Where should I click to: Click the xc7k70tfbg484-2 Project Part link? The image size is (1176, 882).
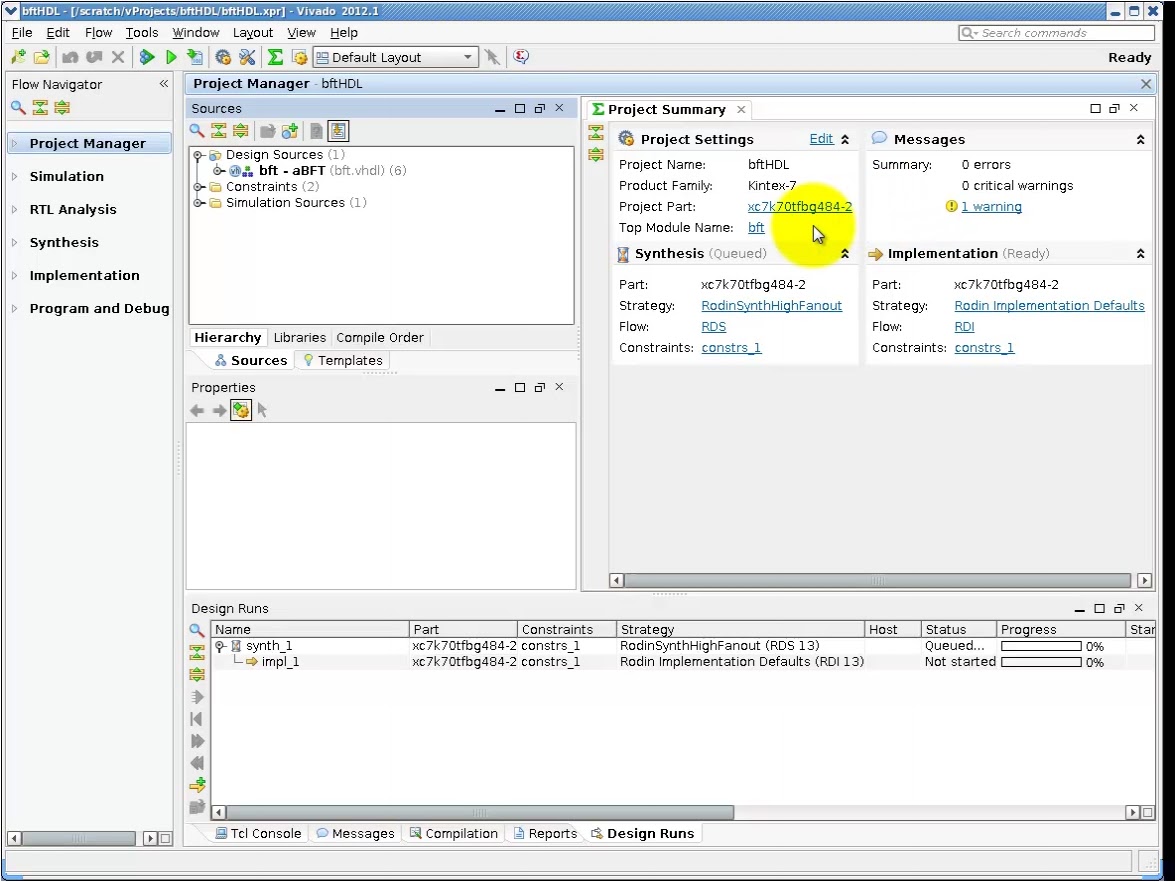(x=800, y=206)
